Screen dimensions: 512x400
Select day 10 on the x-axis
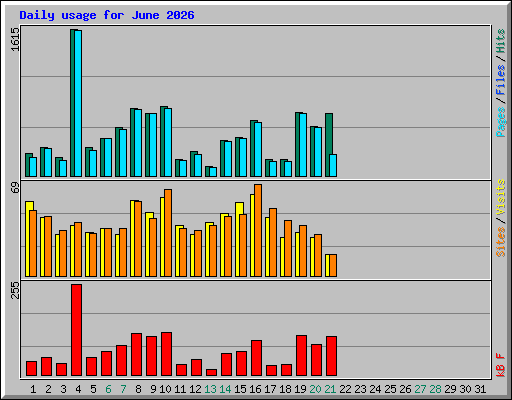(165, 389)
